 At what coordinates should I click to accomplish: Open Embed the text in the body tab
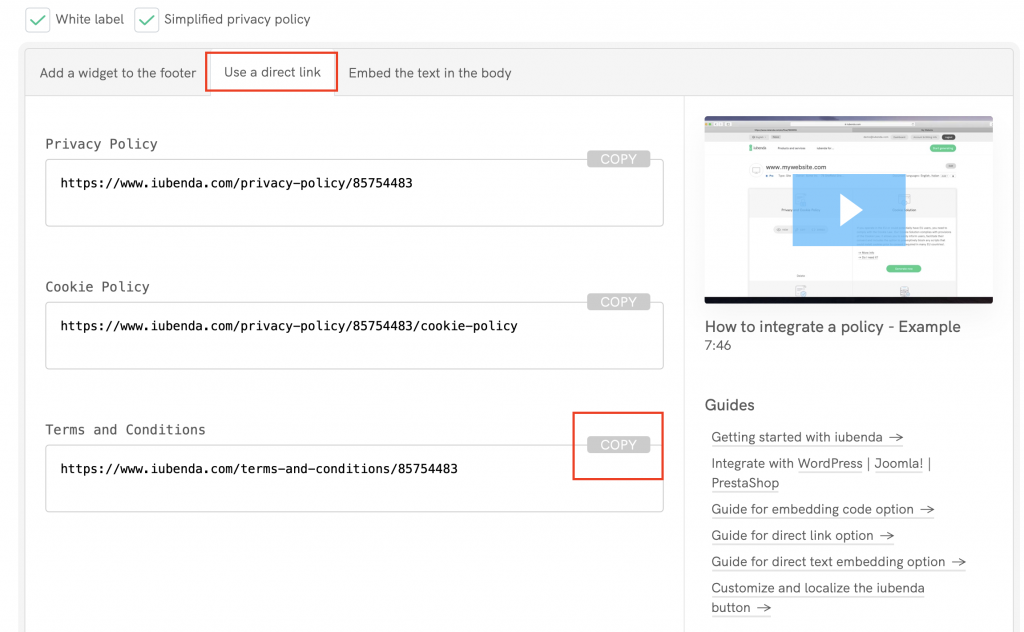pyautogui.click(x=430, y=73)
